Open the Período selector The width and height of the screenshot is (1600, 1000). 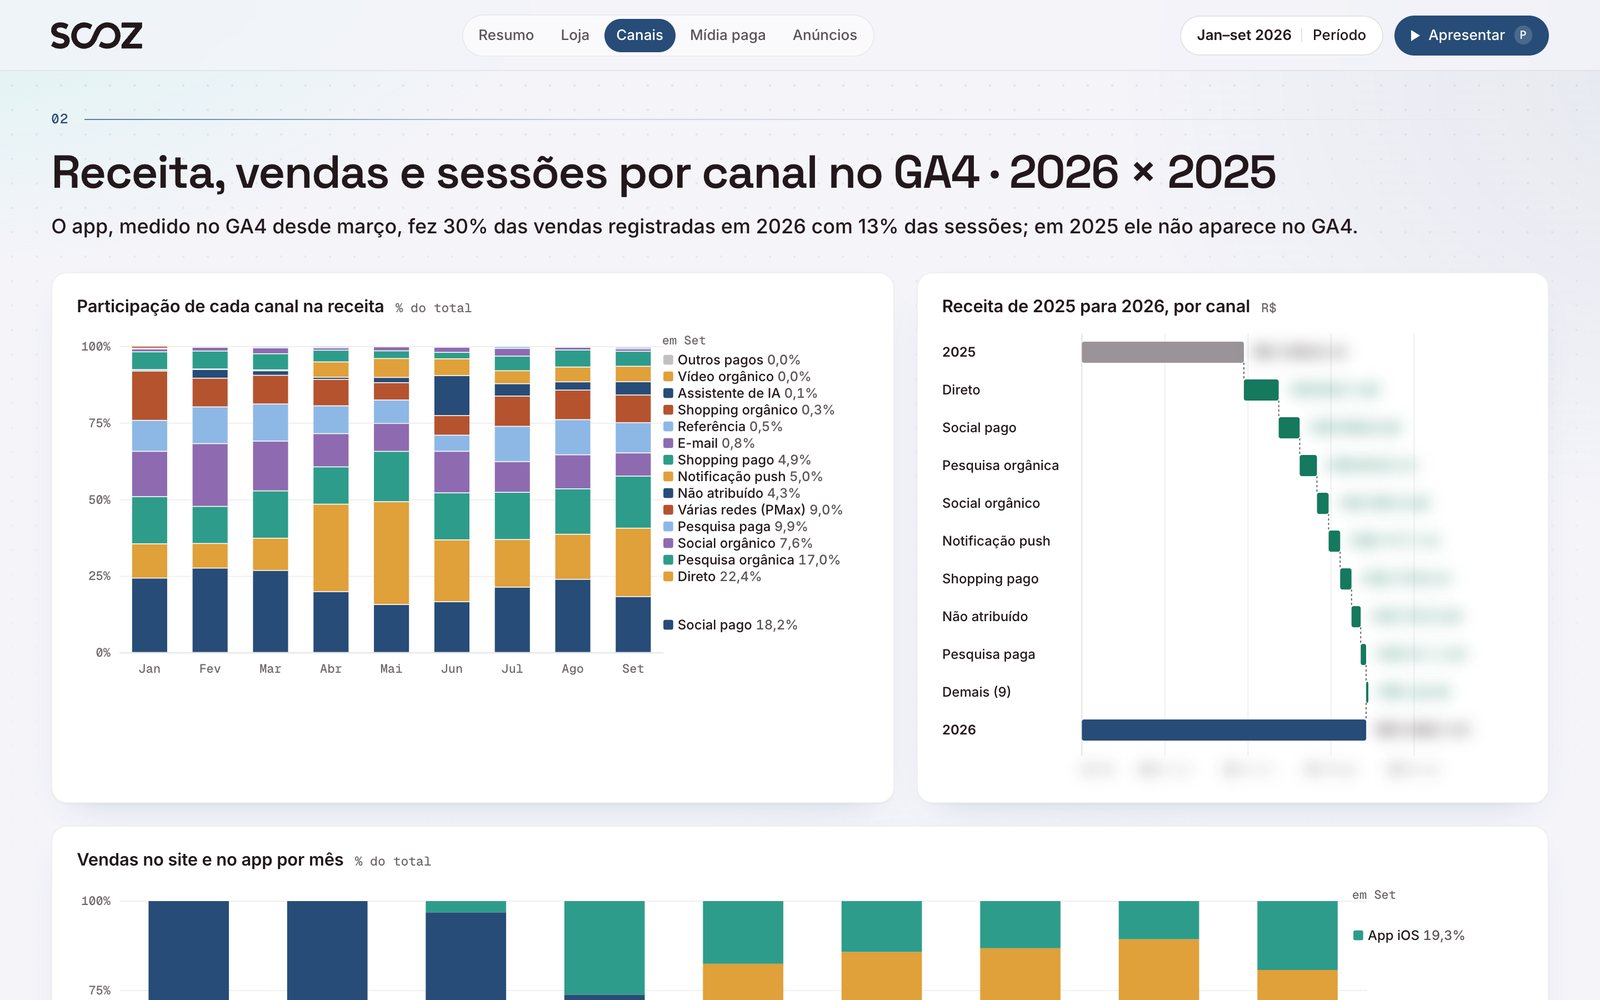[x=1339, y=35]
